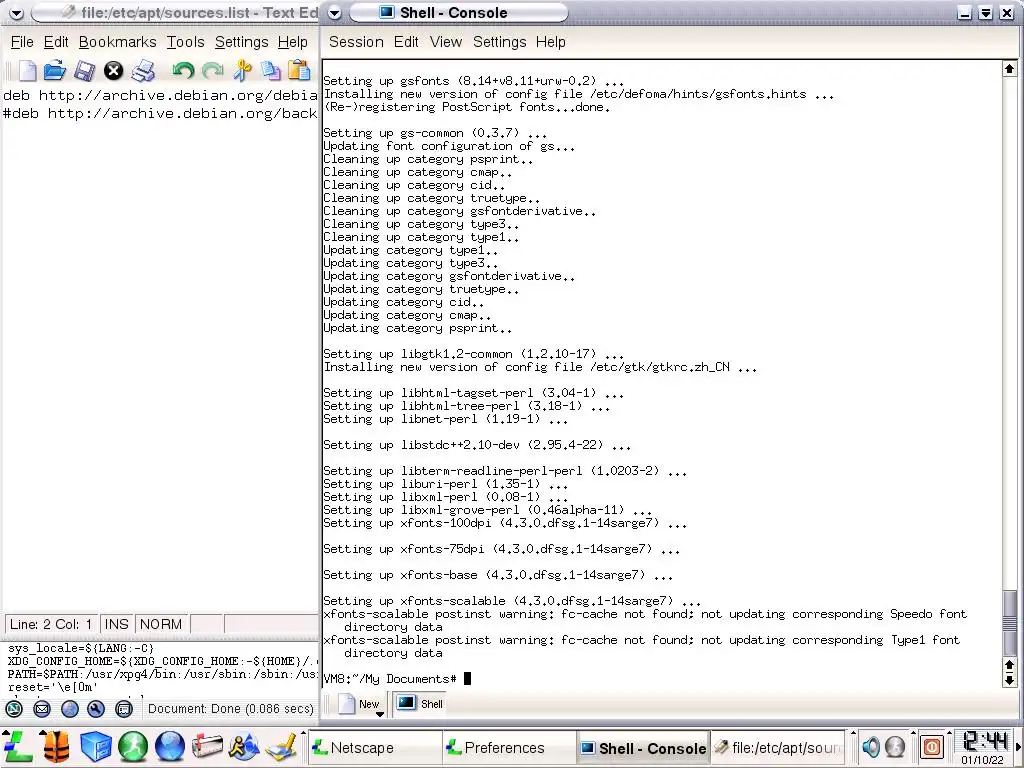Screen dimensions: 1024x768
Task: Open Session menu in Console
Action: coord(356,42)
